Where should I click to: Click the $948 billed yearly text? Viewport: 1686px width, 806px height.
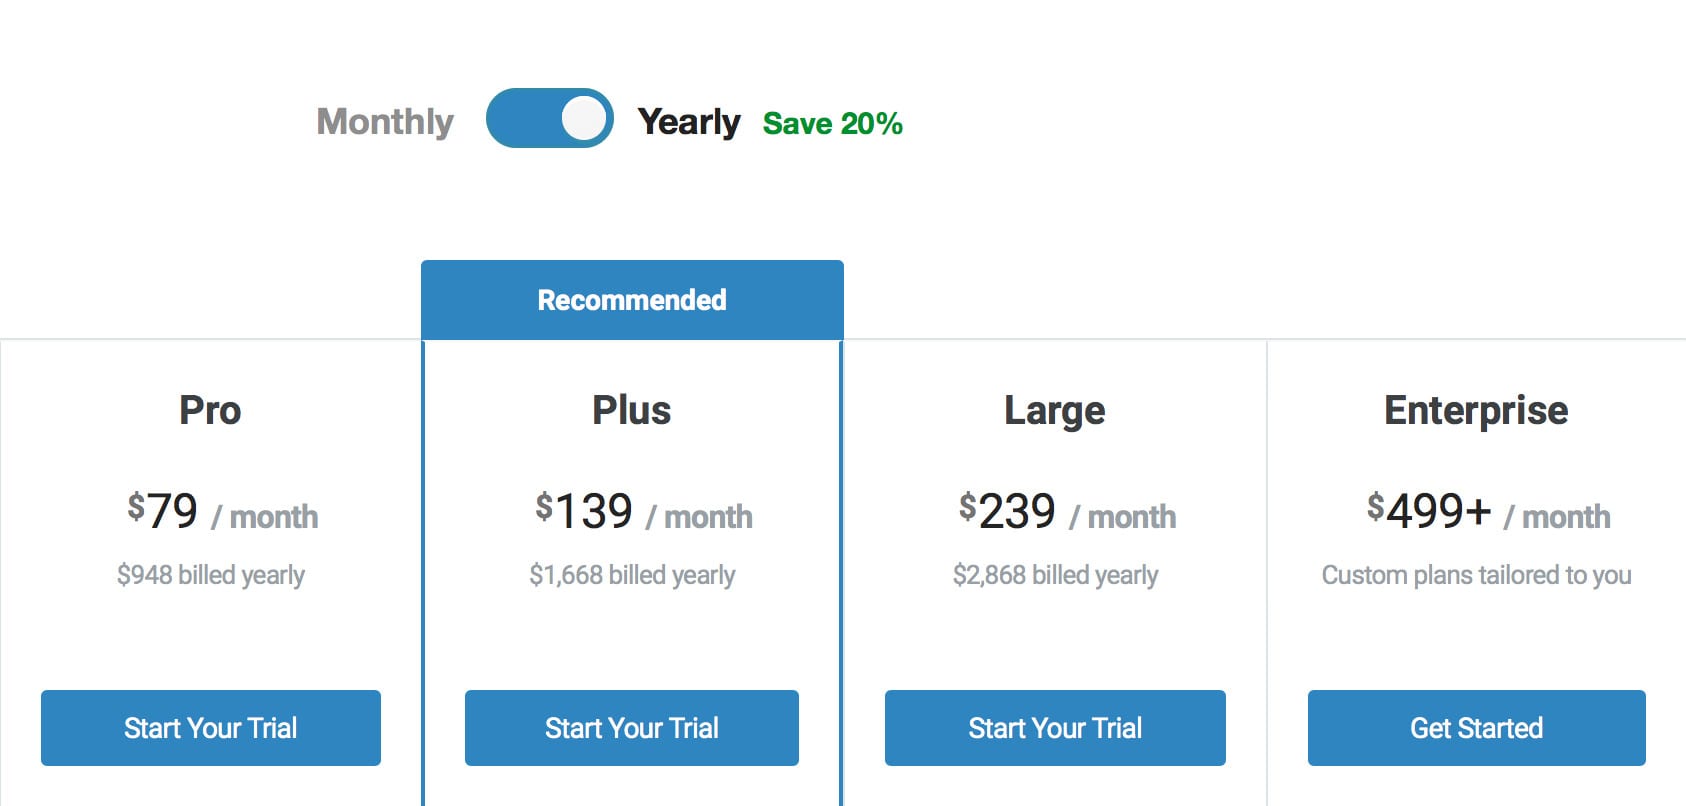point(211,575)
